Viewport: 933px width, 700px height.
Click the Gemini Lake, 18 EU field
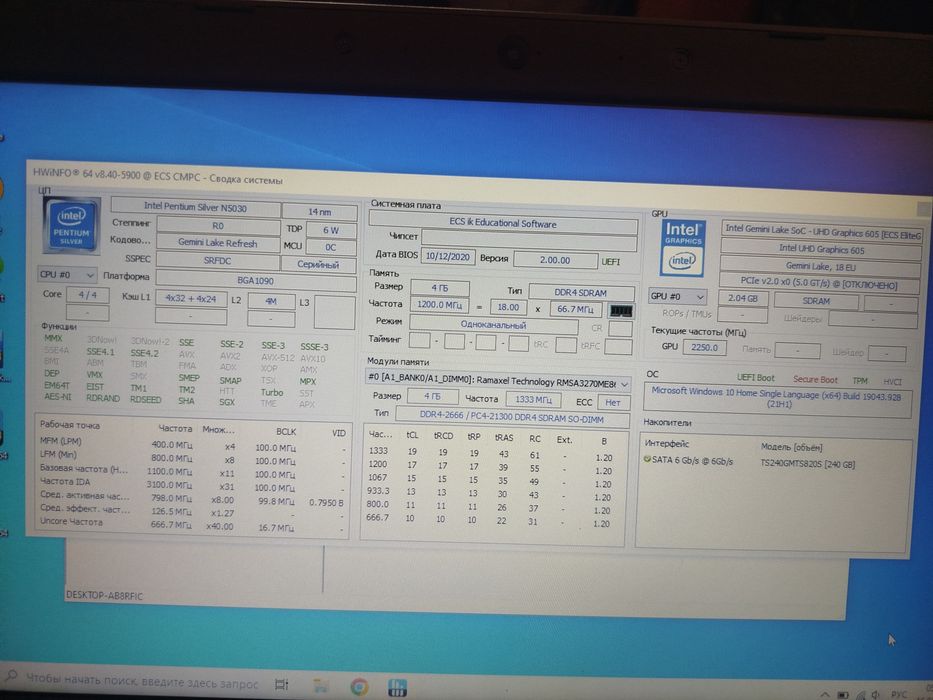tap(821, 266)
